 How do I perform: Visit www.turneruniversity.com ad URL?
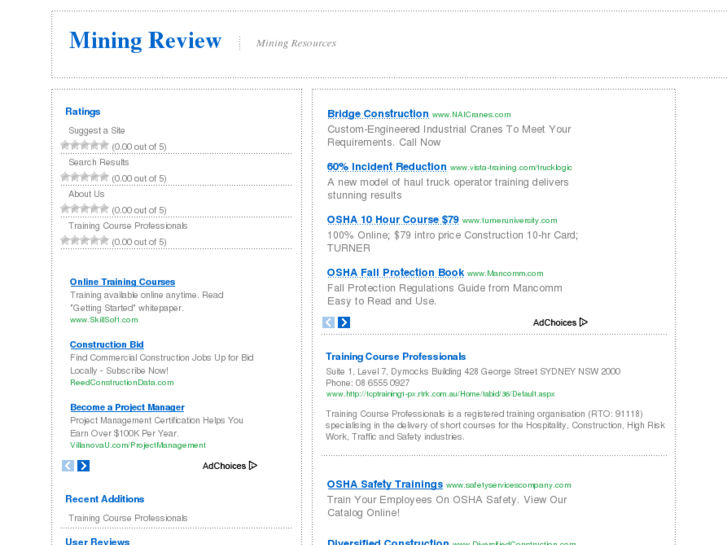[510, 220]
